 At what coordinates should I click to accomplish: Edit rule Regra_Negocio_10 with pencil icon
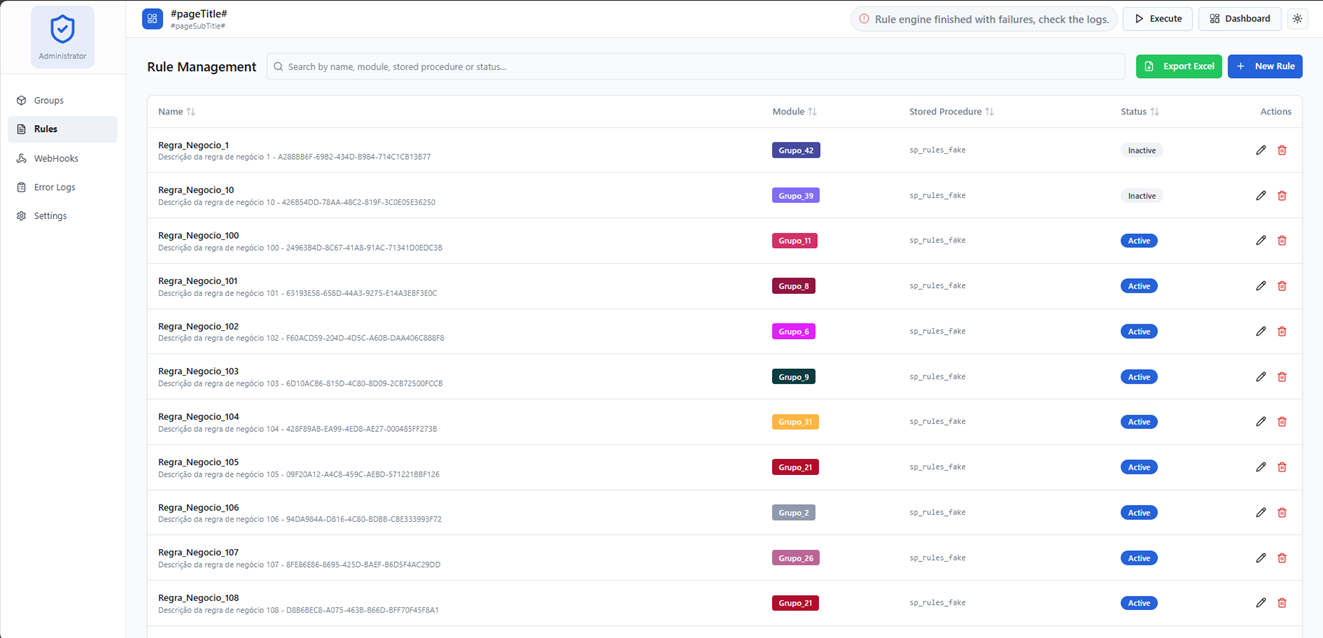1261,196
